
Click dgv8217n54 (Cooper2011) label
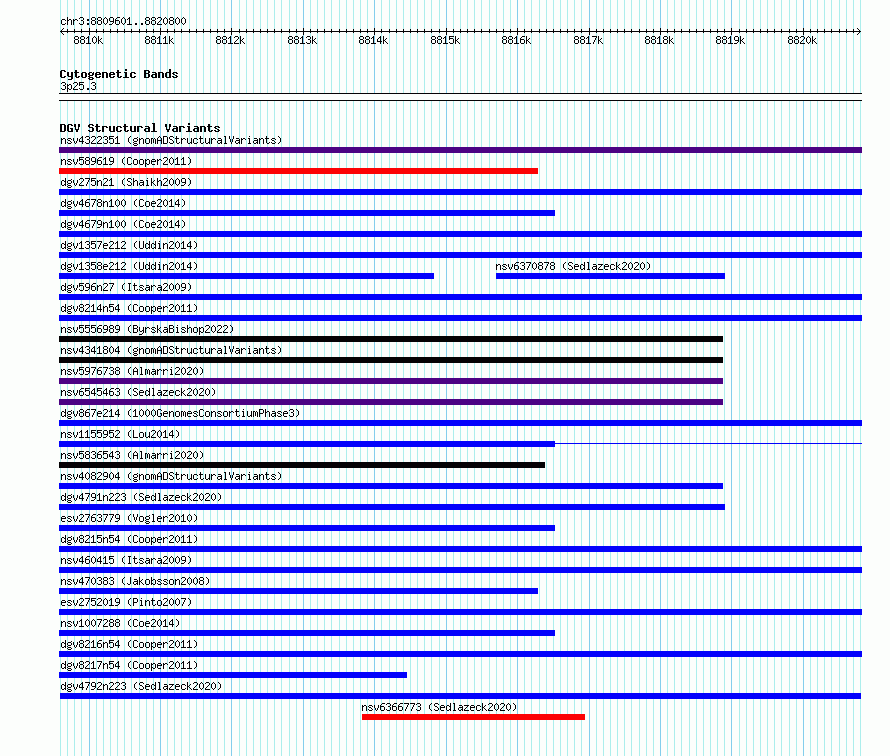coord(129,665)
